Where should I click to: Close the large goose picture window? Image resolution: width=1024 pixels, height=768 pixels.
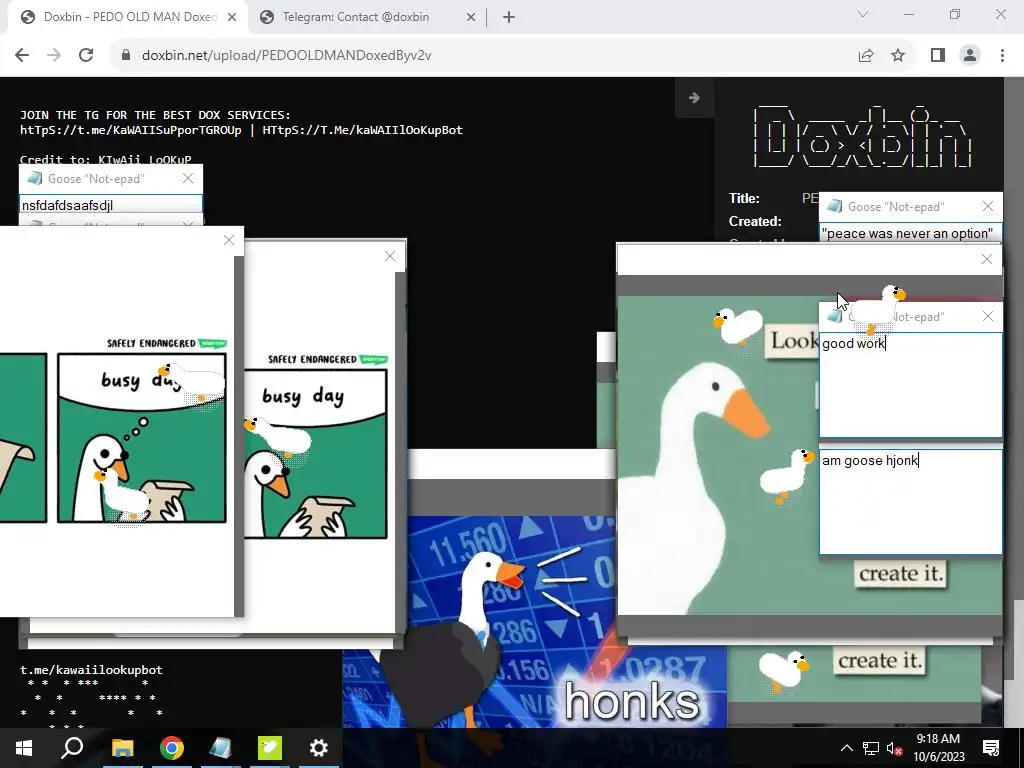(x=987, y=259)
